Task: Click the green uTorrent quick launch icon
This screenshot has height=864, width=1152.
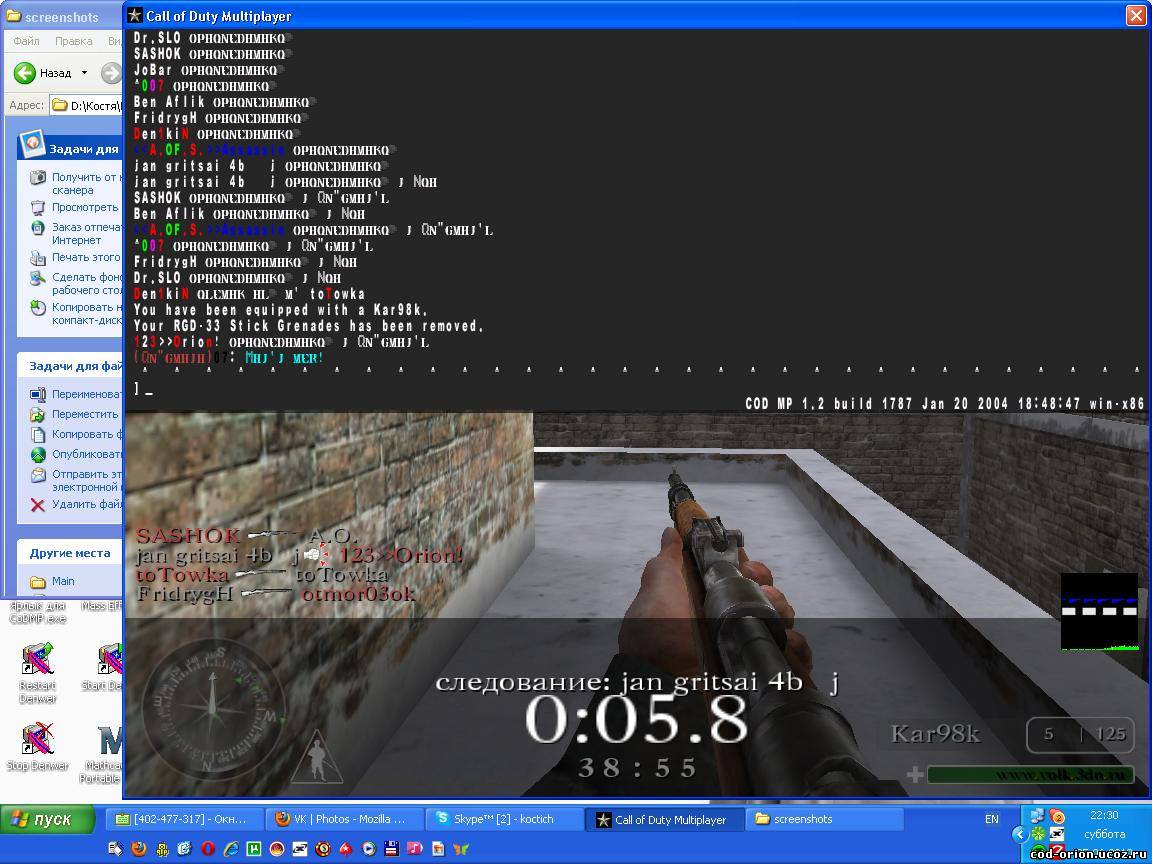Action: [254, 849]
